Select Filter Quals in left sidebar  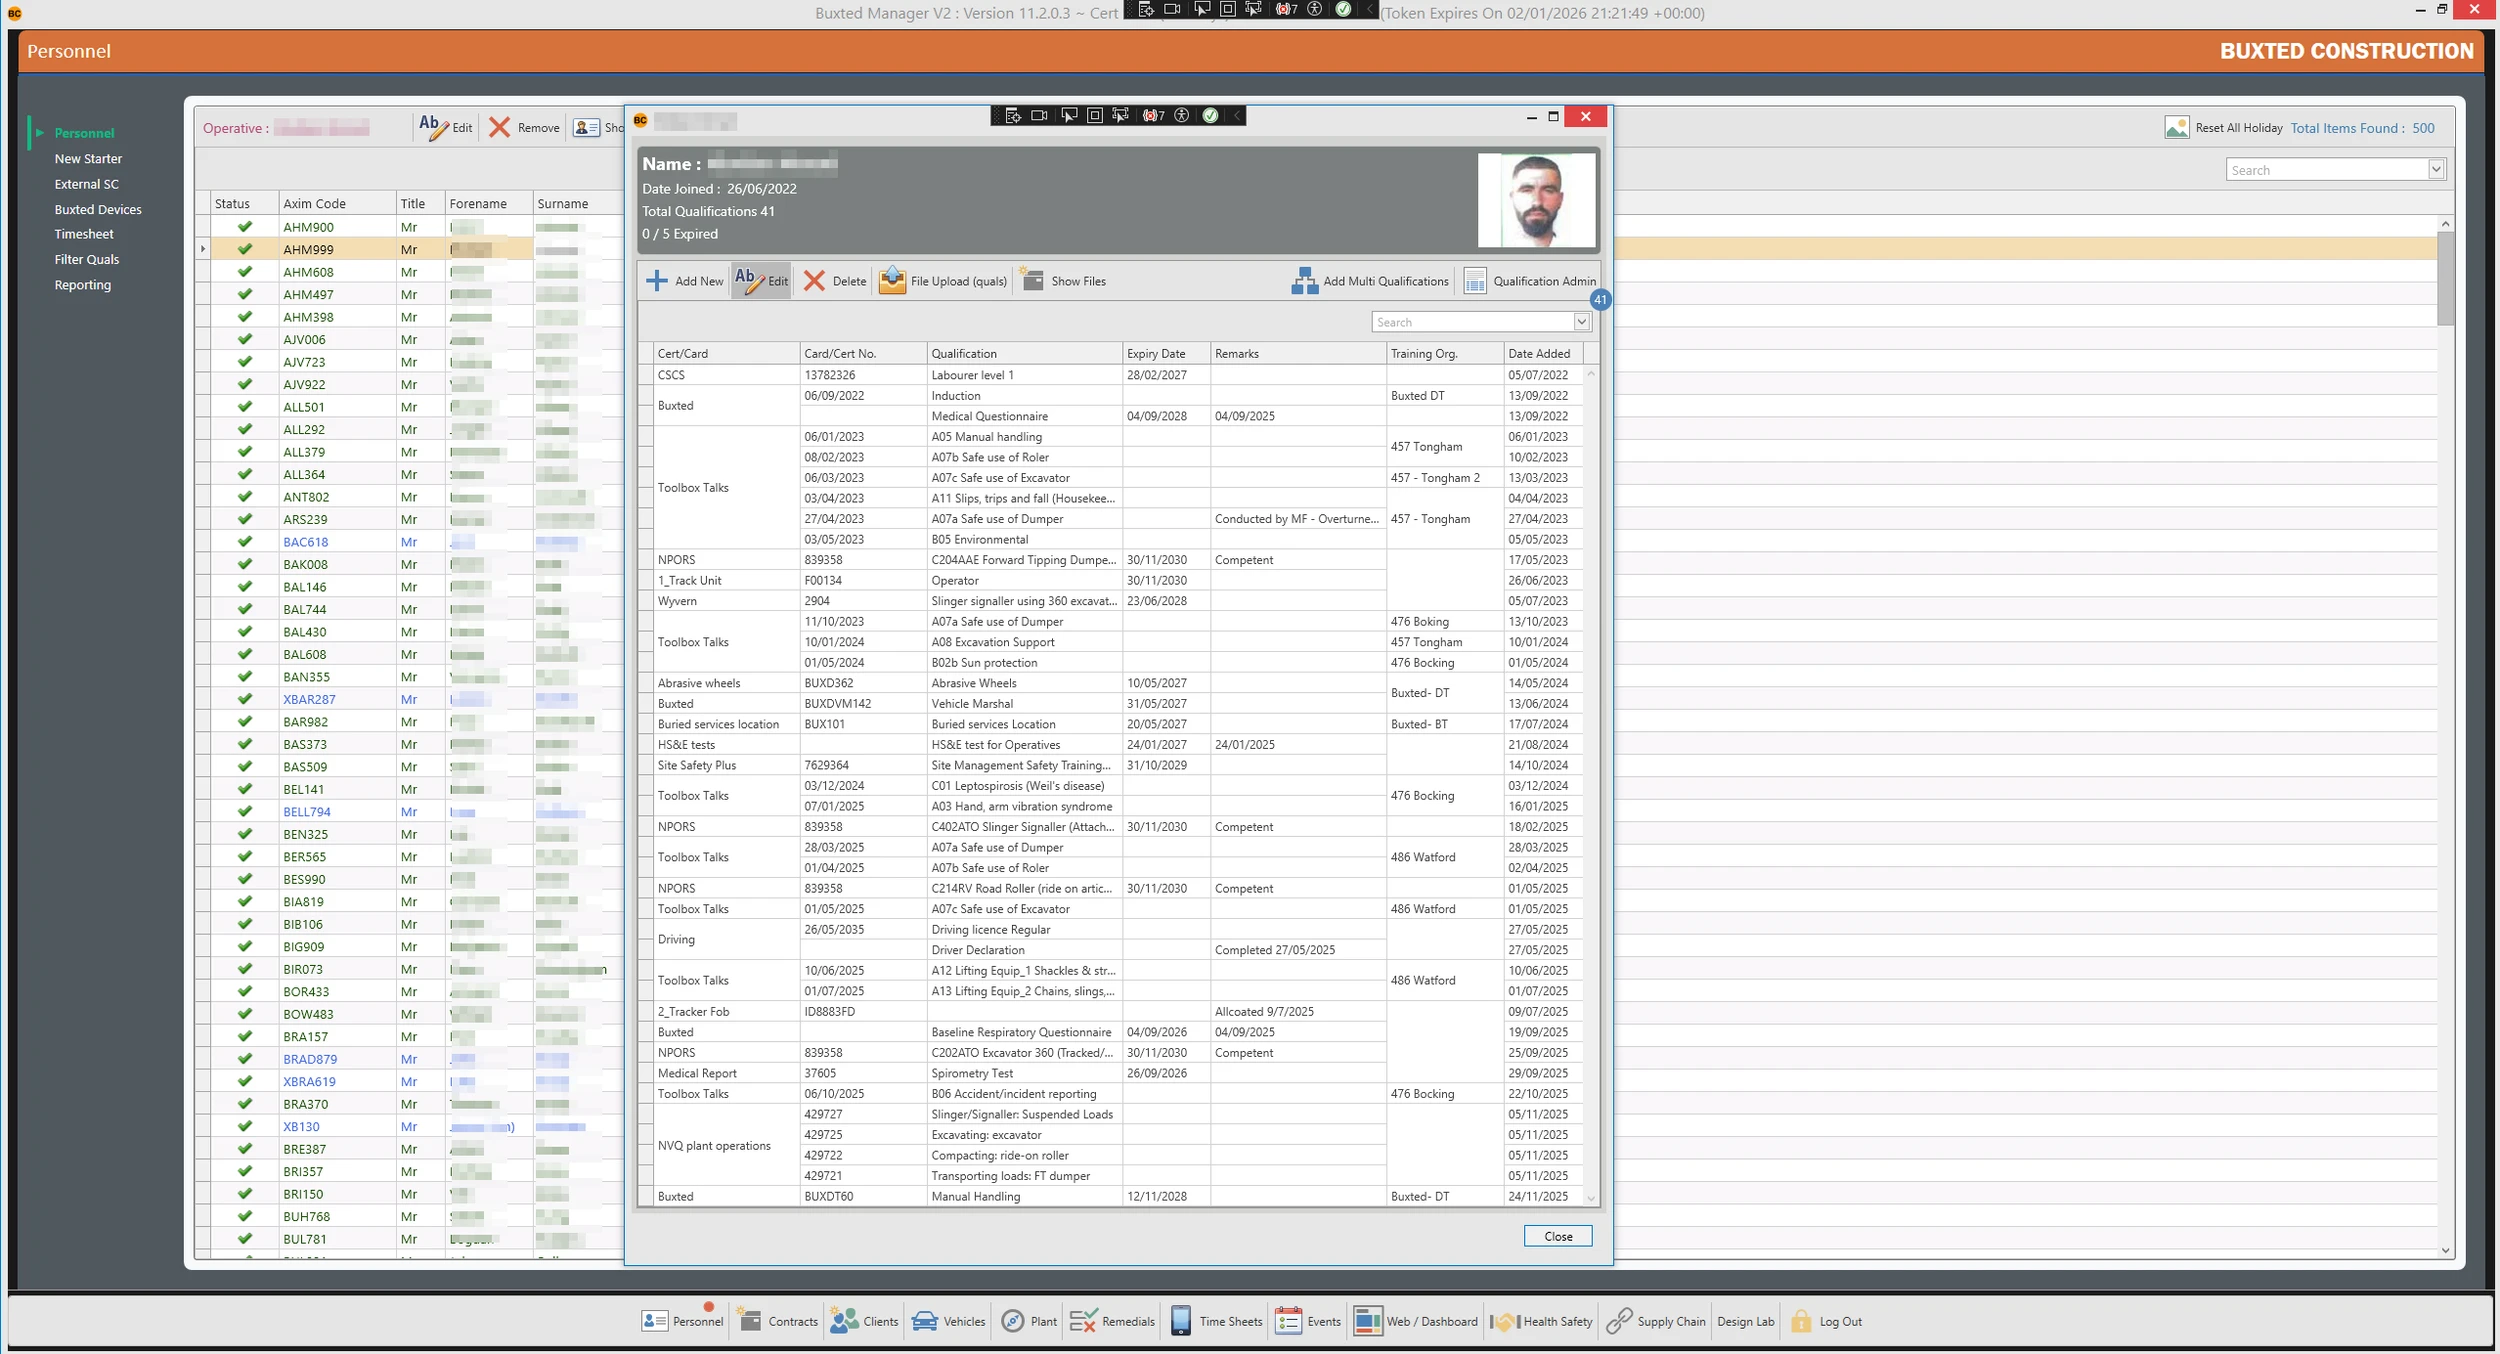click(x=87, y=259)
